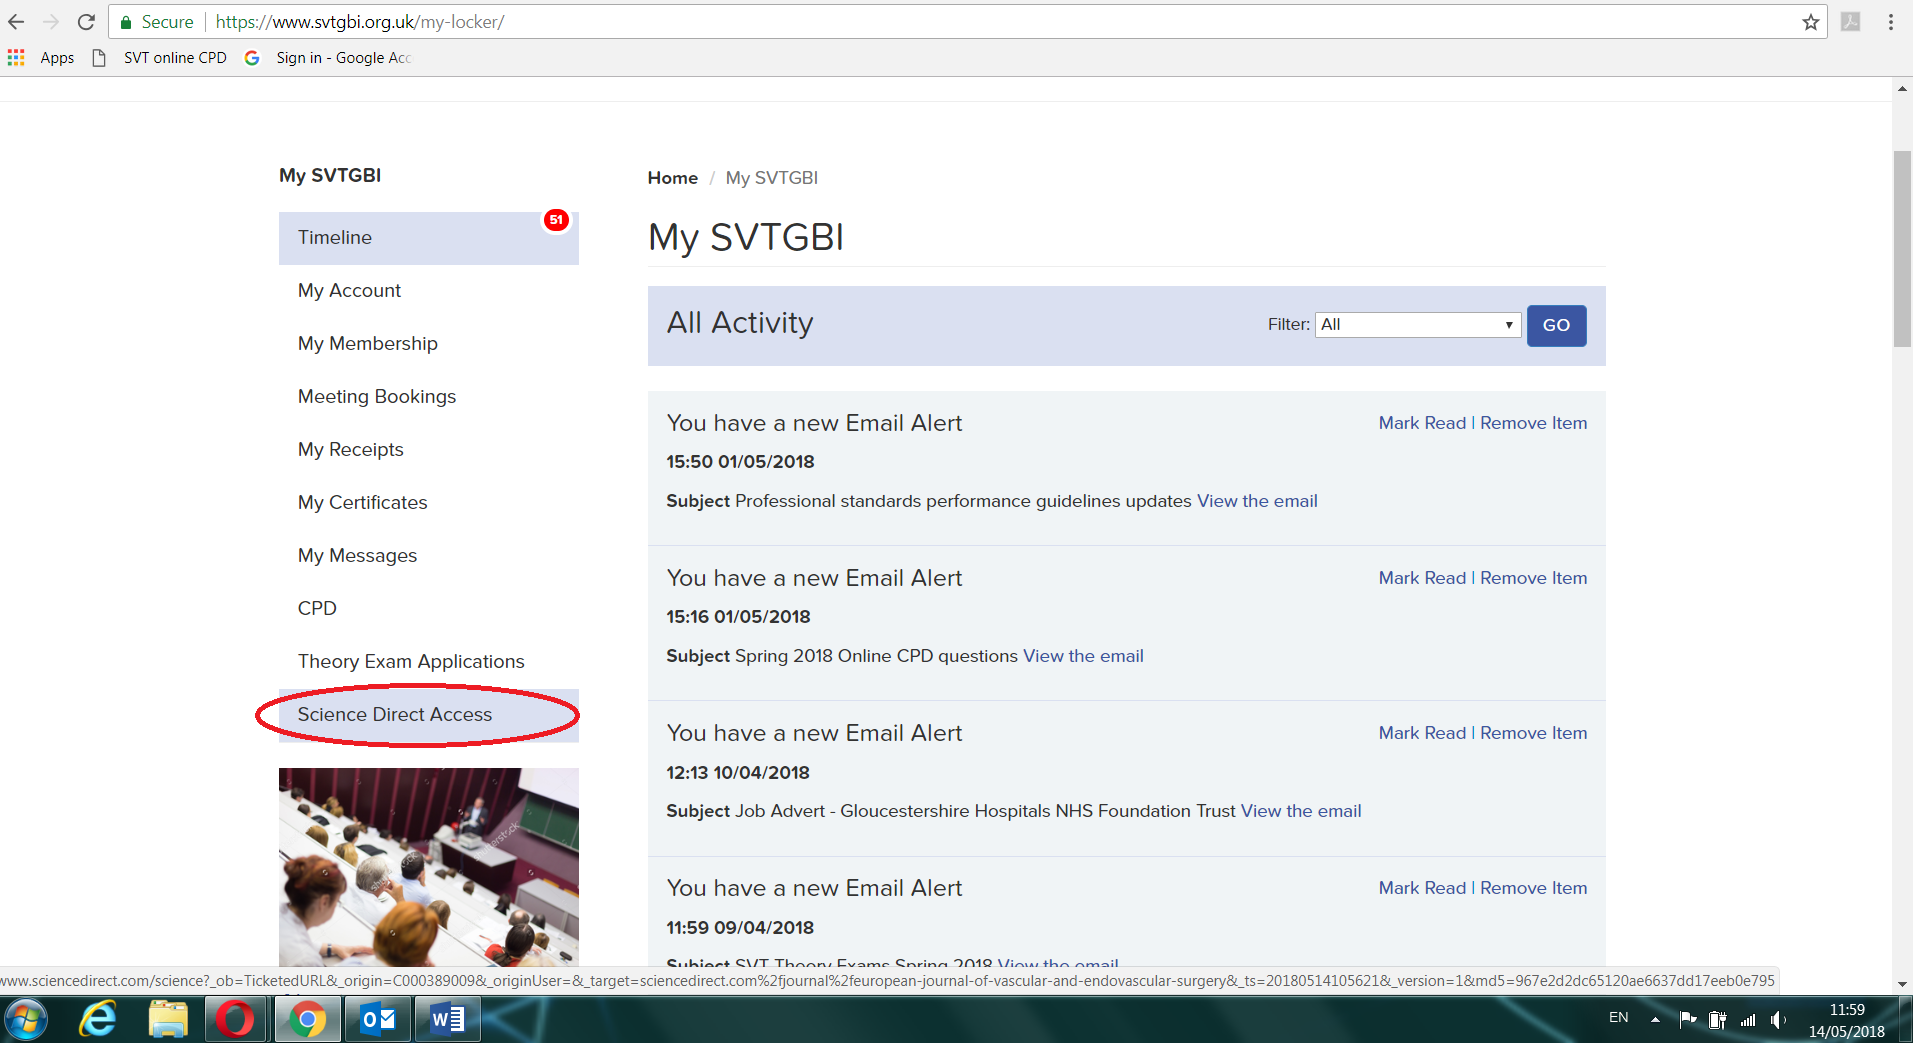The height and width of the screenshot is (1043, 1915).
Task: Open Microsoft Word from the taskbar
Action: [447, 1019]
